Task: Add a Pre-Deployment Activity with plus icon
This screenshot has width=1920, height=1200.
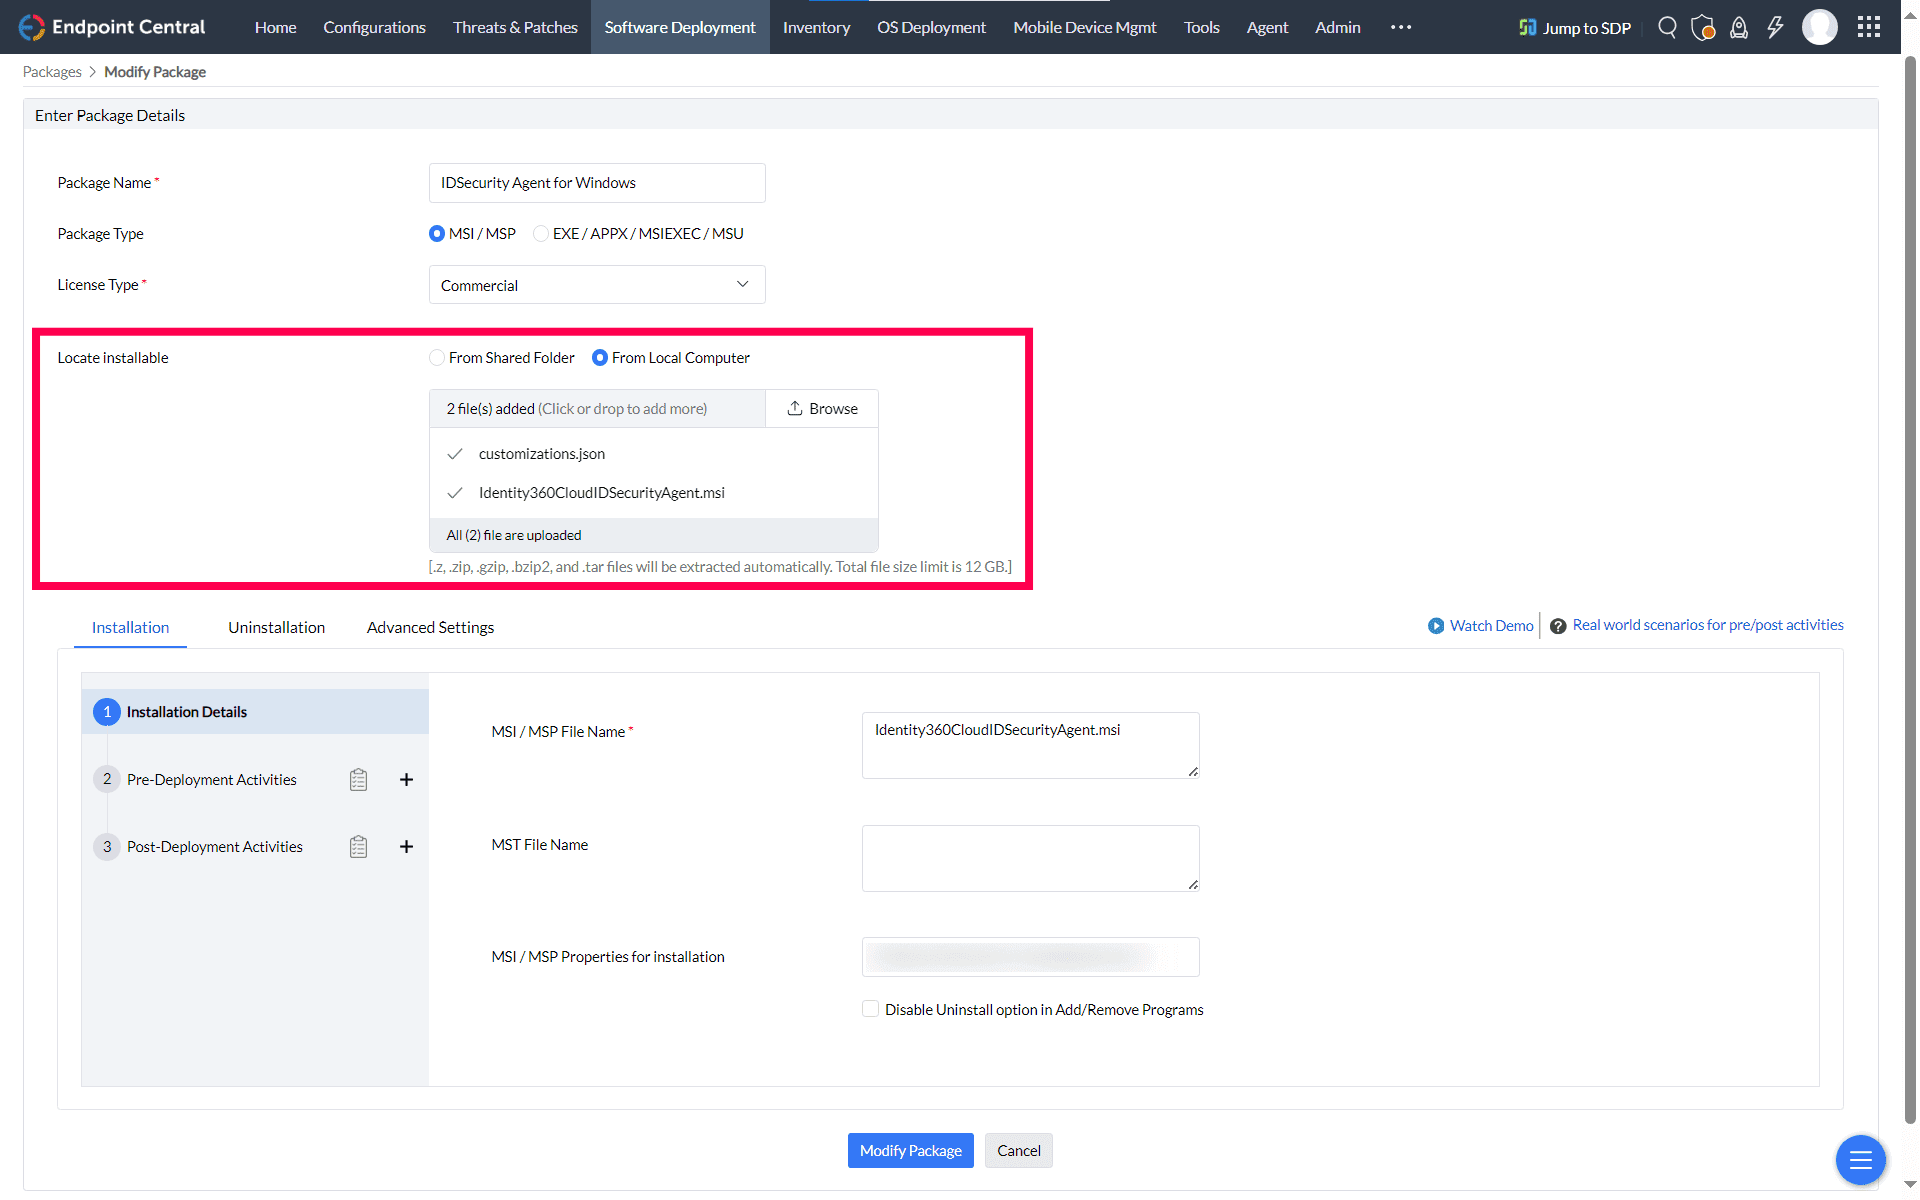Action: (x=406, y=780)
